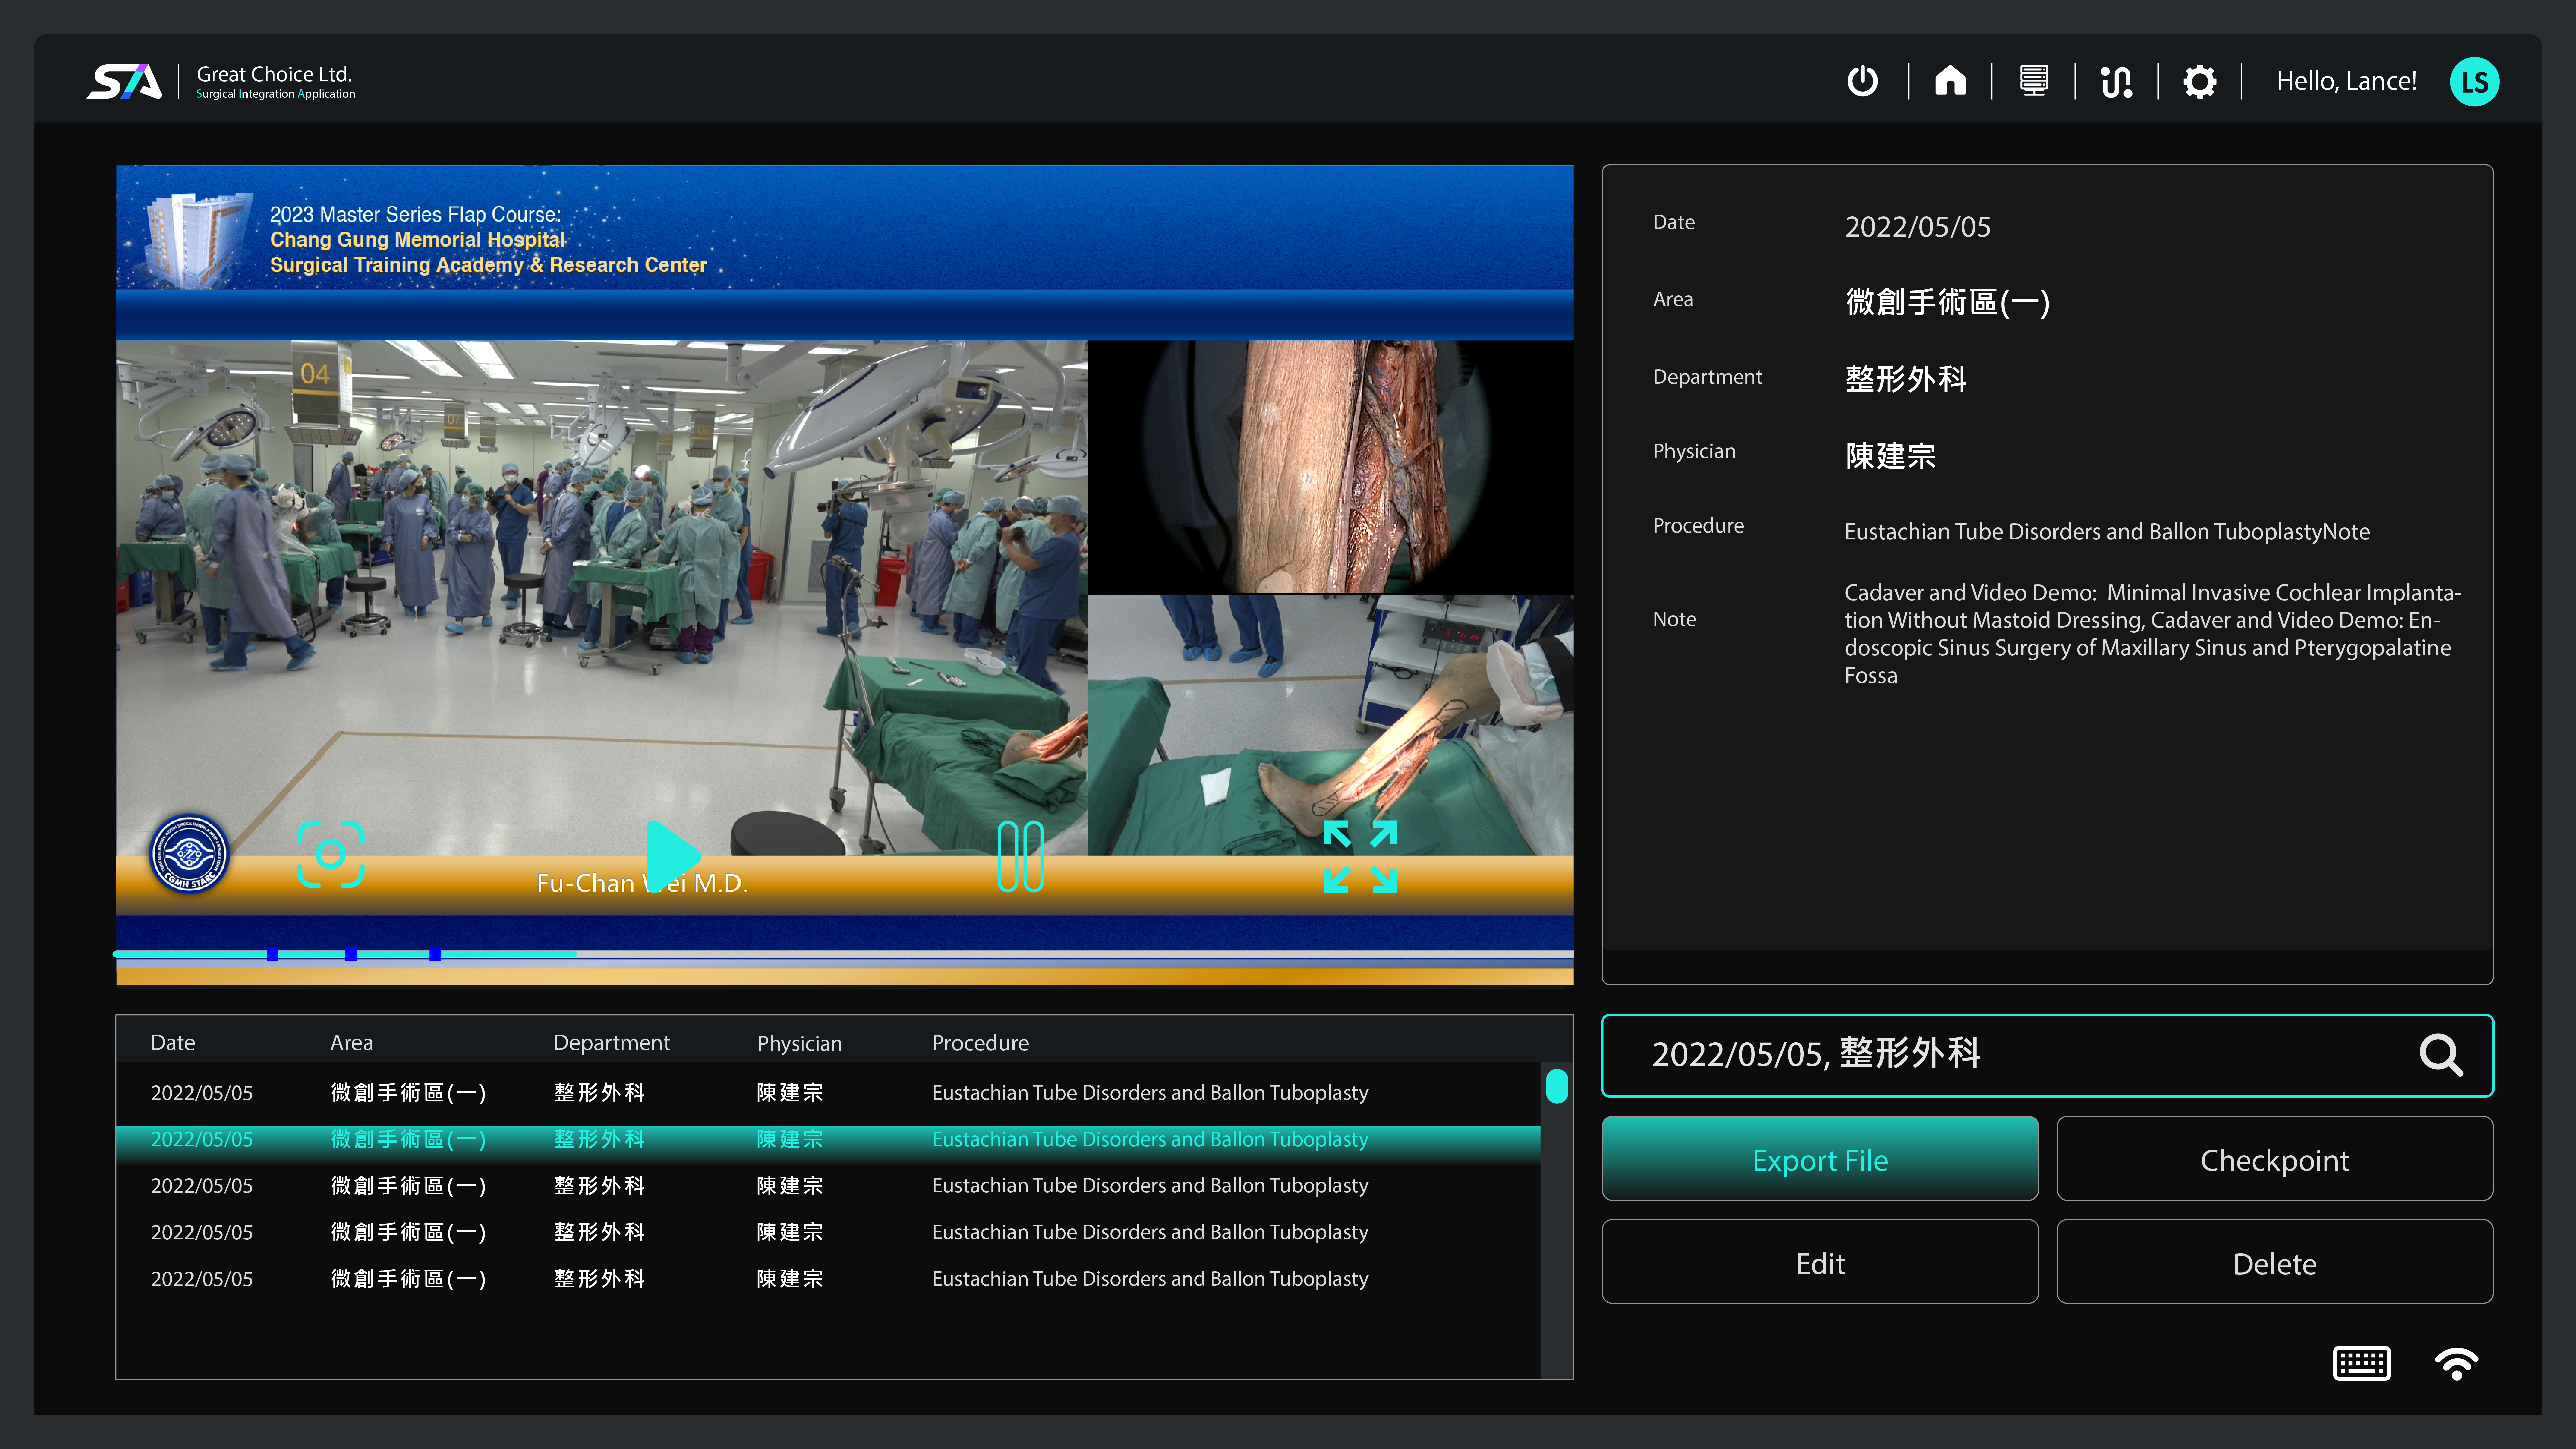Click the search field with 2022/05/05
This screenshot has width=2576, height=1449.
coord(2047,1055)
